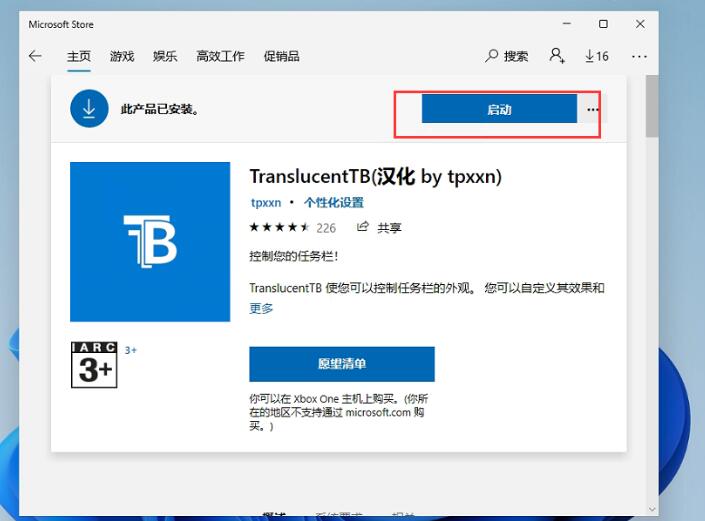
Task: Open the 搜索 search box
Action: (x=506, y=56)
